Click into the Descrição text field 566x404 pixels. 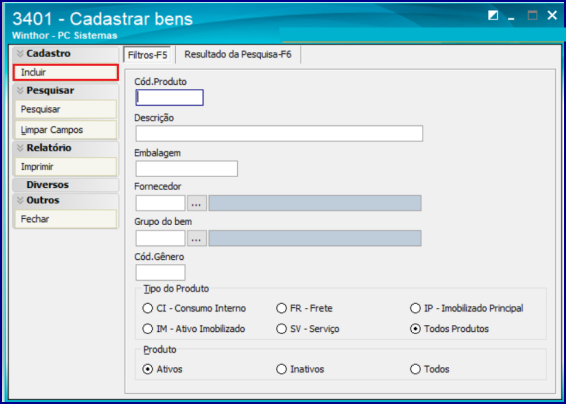pos(279,134)
